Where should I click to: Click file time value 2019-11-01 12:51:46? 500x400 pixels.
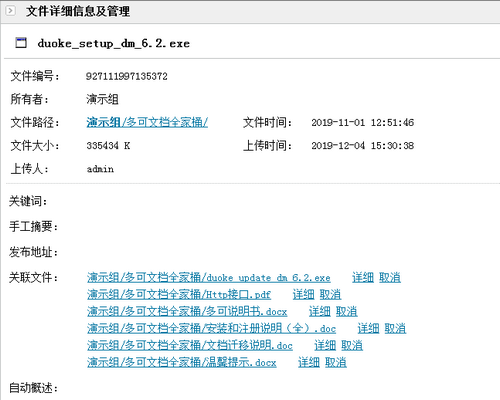pyautogui.click(x=363, y=122)
